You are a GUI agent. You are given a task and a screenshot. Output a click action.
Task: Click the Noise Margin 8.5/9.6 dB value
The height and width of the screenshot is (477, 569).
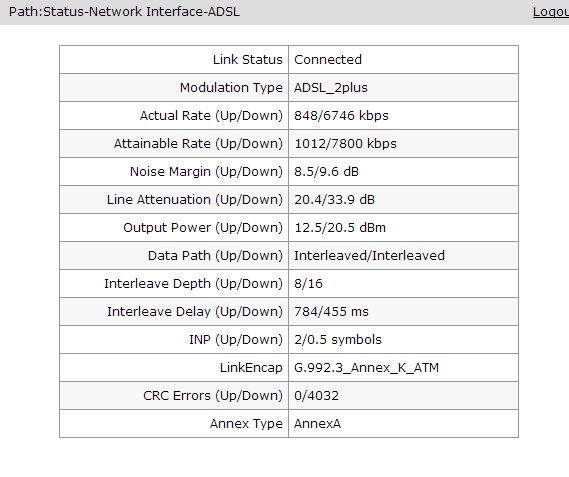pyautogui.click(x=326, y=171)
